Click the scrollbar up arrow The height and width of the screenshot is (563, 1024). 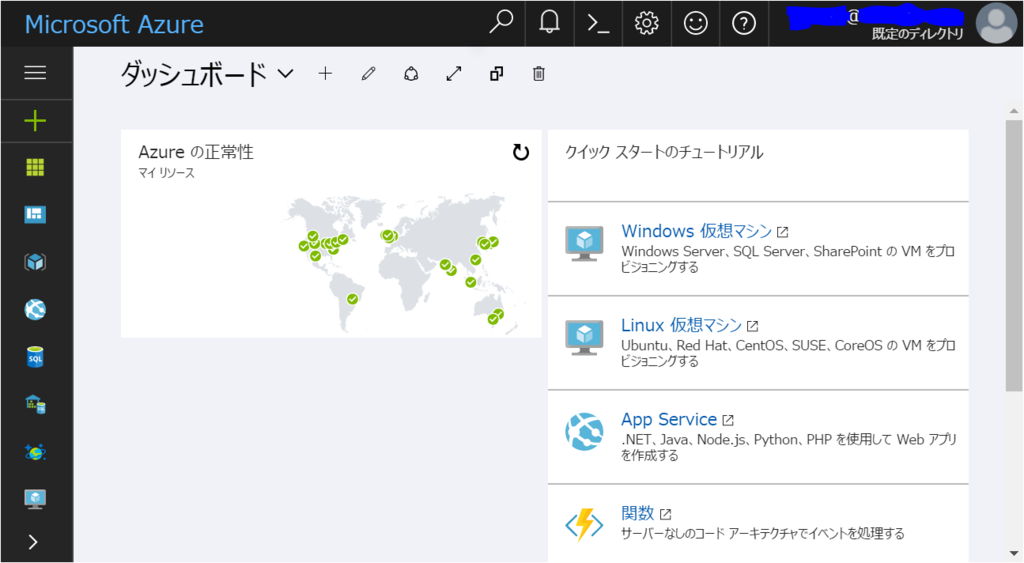[x=1014, y=111]
